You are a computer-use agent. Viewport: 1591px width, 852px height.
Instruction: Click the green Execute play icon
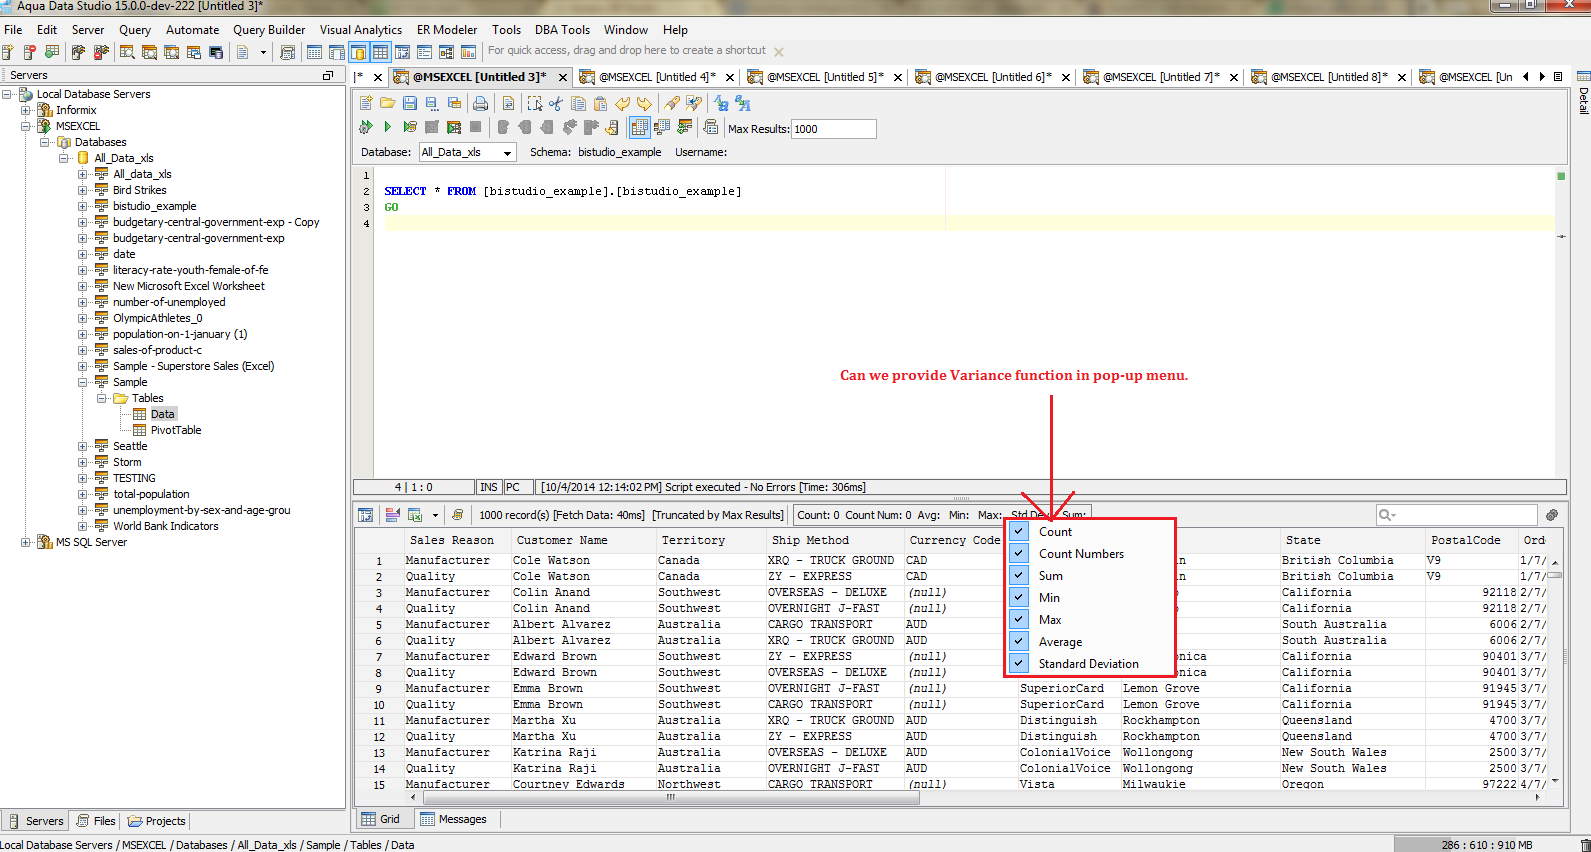click(x=387, y=127)
